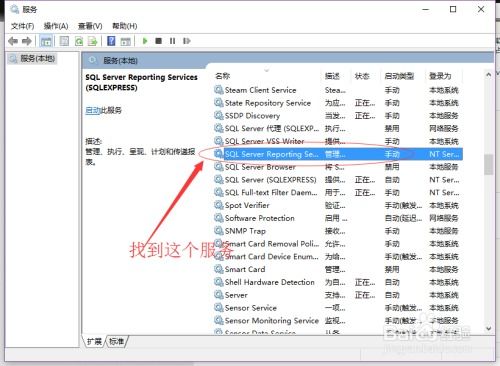
Task: Click the gear icon beside SQL Server Browser
Action: tap(219, 166)
